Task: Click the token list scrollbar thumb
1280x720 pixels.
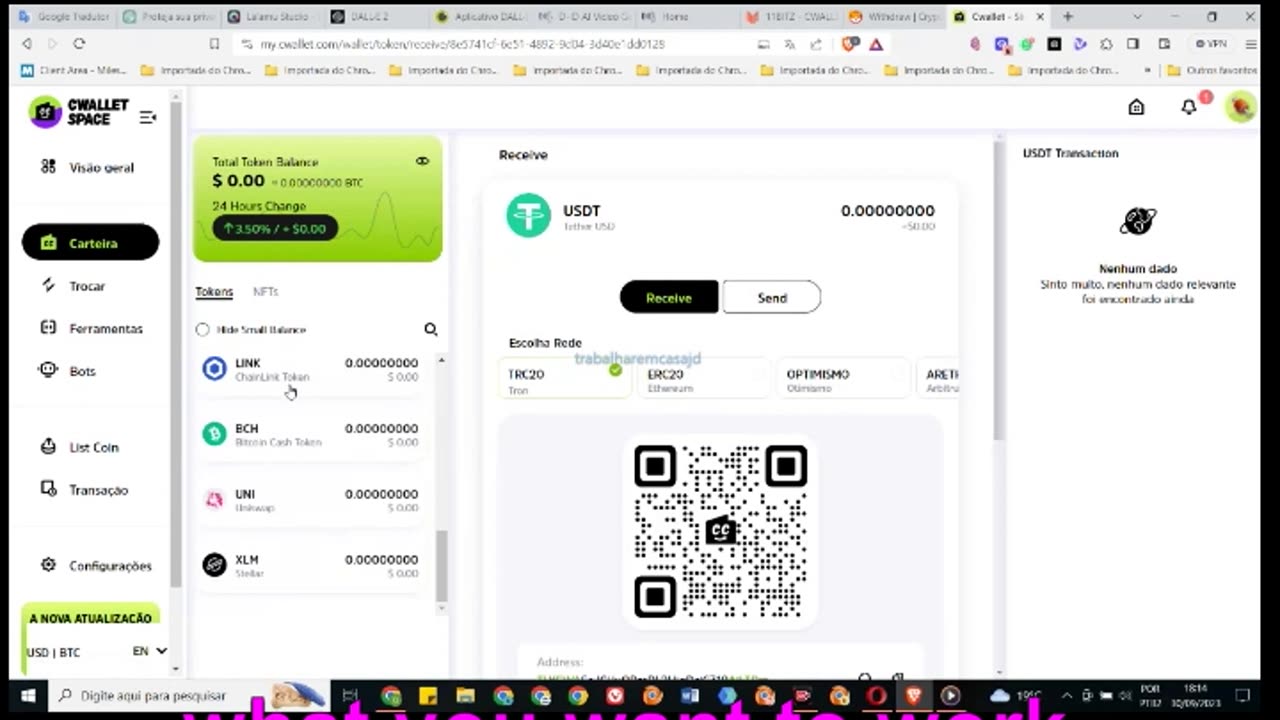Action: tap(441, 565)
